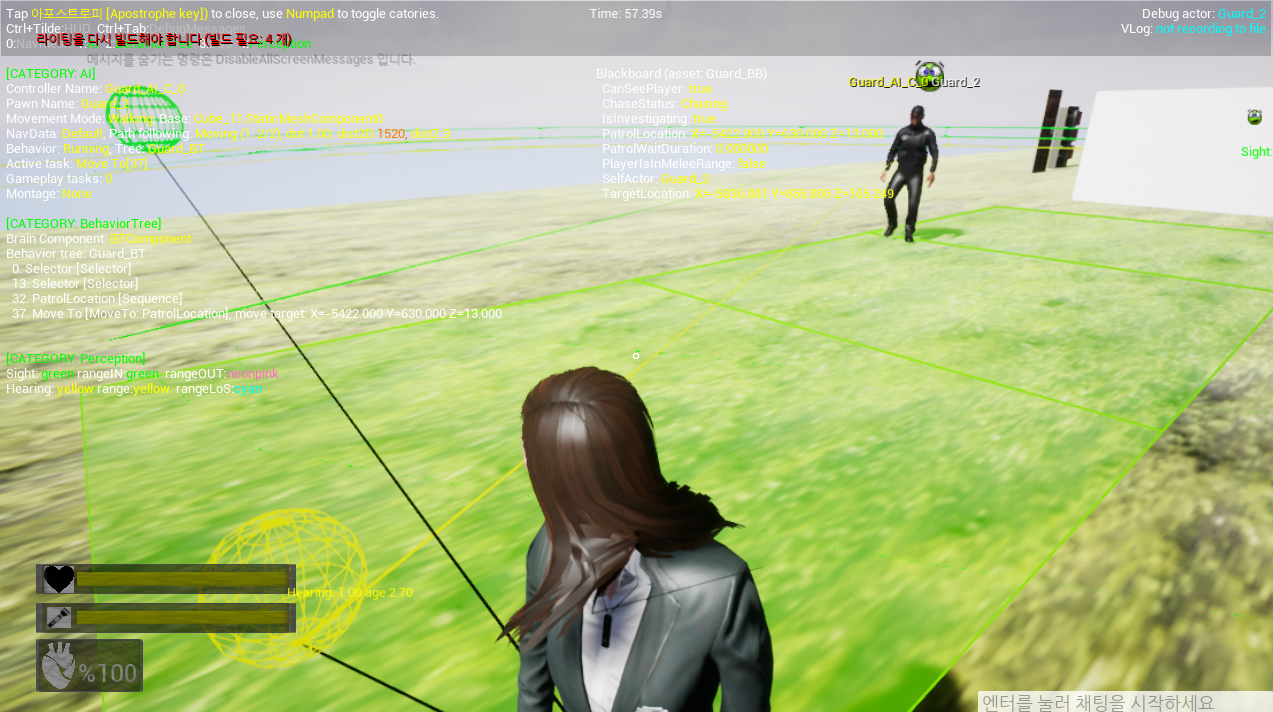Click the DisableAllScreenMessages hint text
This screenshot has height=712, width=1273.
[x=250, y=60]
